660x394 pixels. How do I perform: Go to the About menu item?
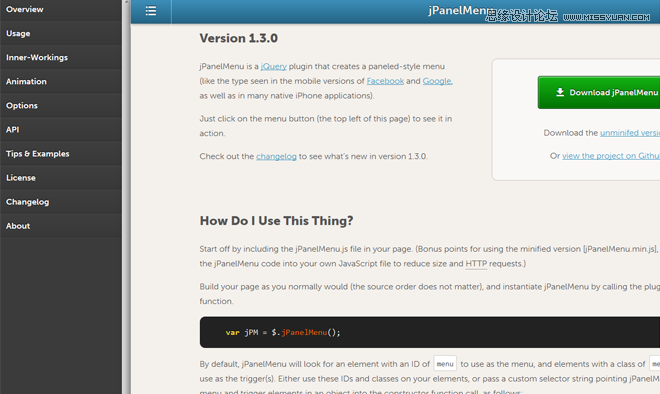(61, 226)
